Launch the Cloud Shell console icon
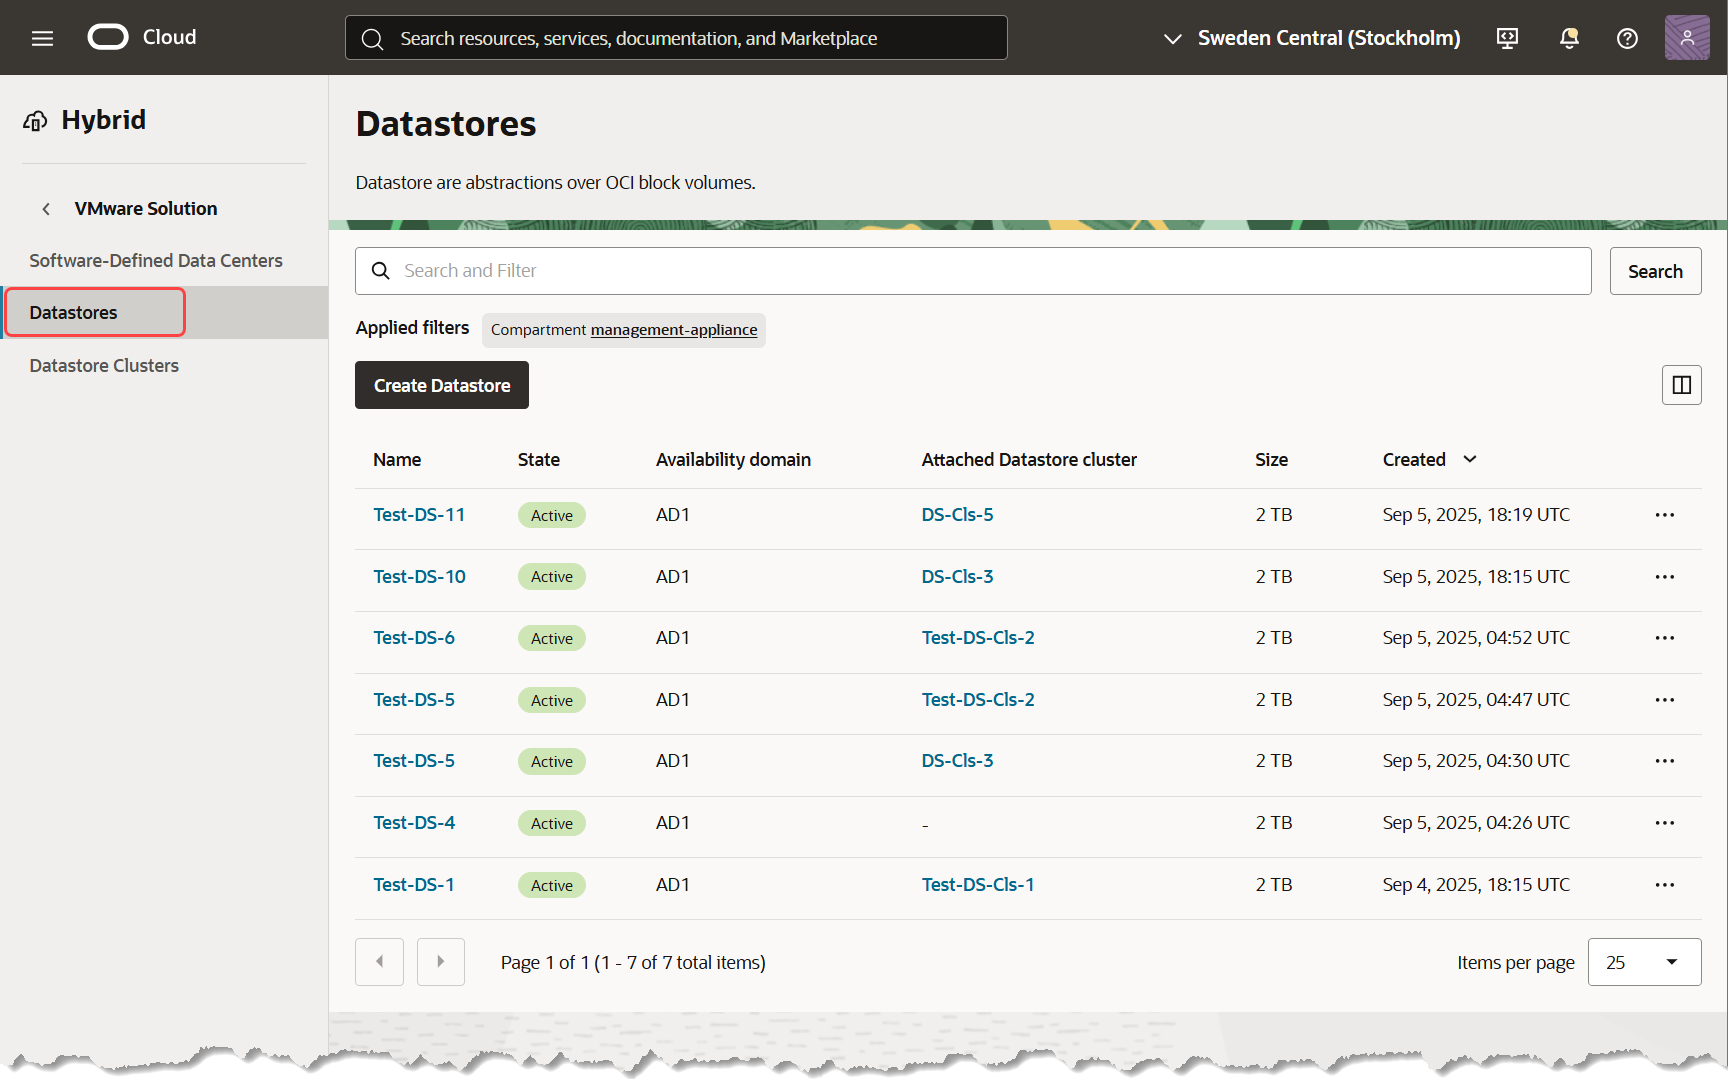This screenshot has height=1079, width=1728. coord(1507,38)
